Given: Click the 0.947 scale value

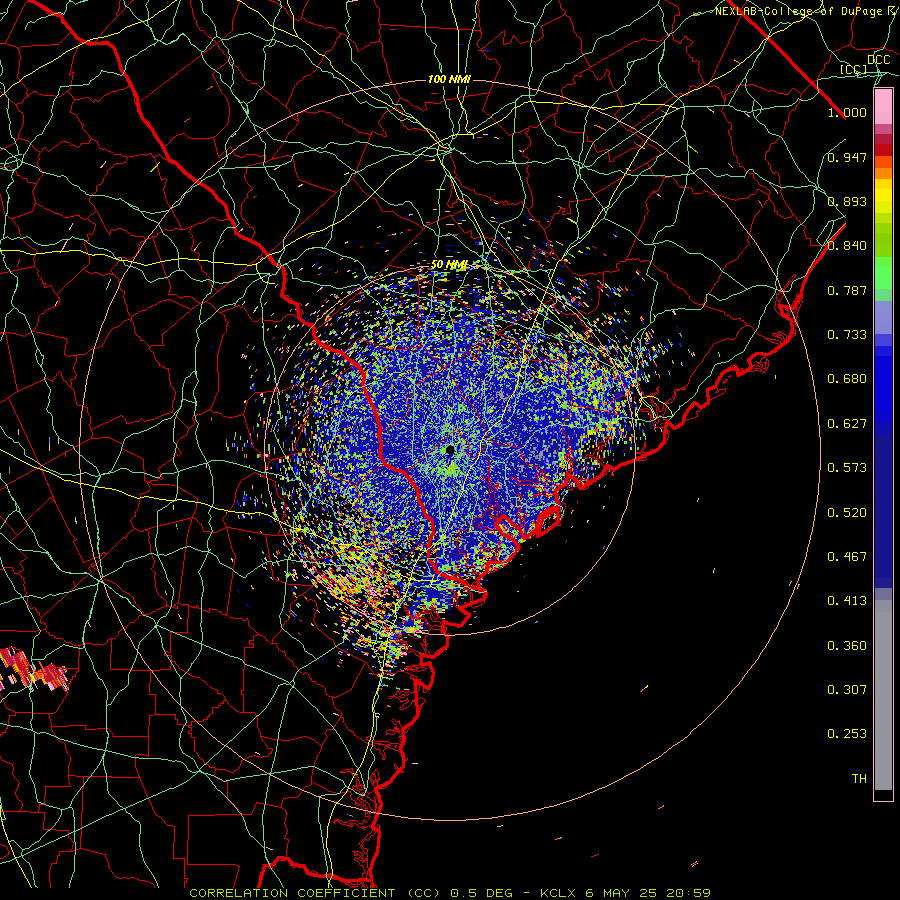Looking at the screenshot, I should click(847, 157).
